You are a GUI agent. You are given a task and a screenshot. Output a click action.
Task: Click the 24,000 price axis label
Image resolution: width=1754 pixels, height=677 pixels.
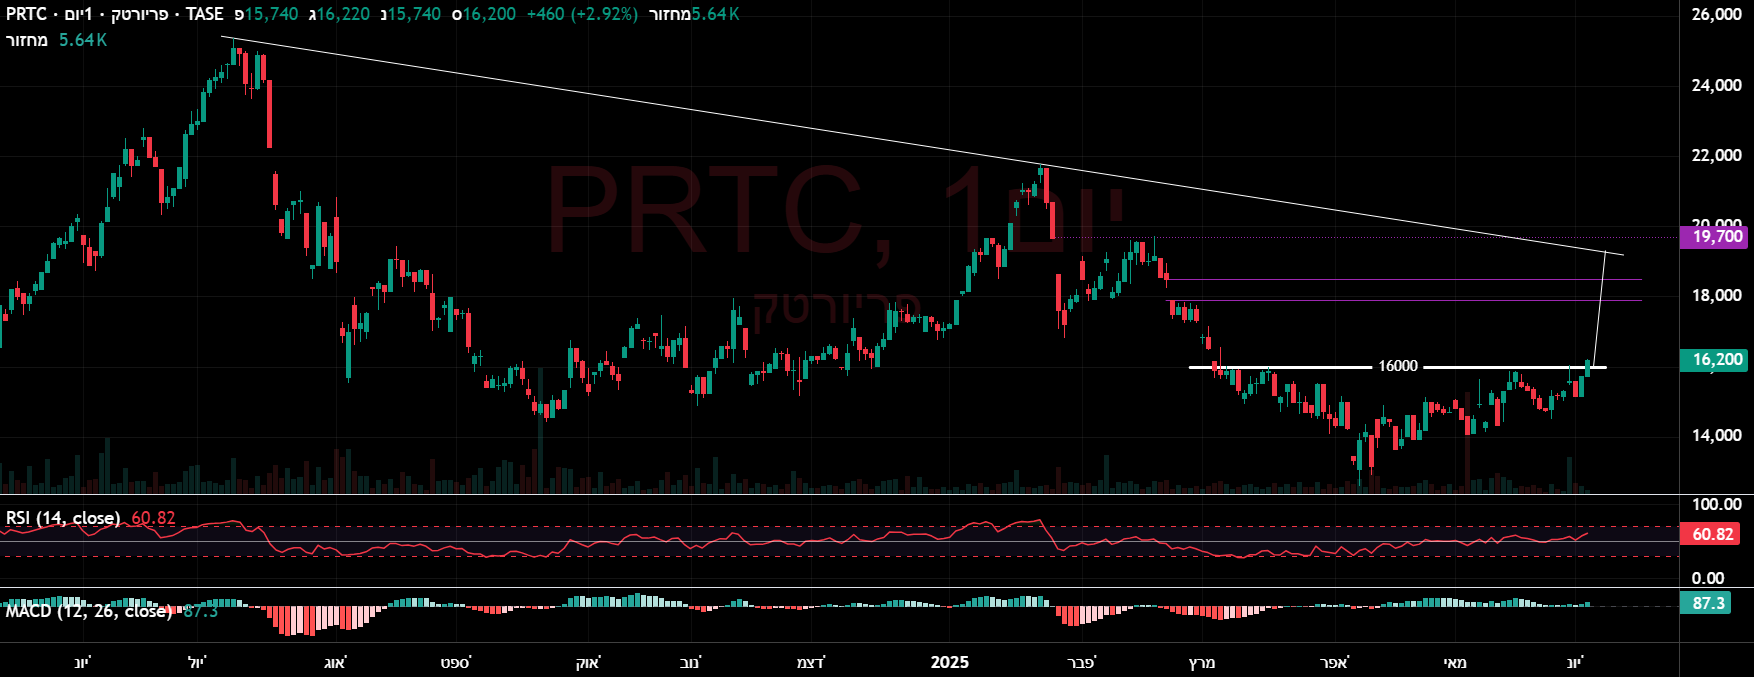tap(1716, 85)
